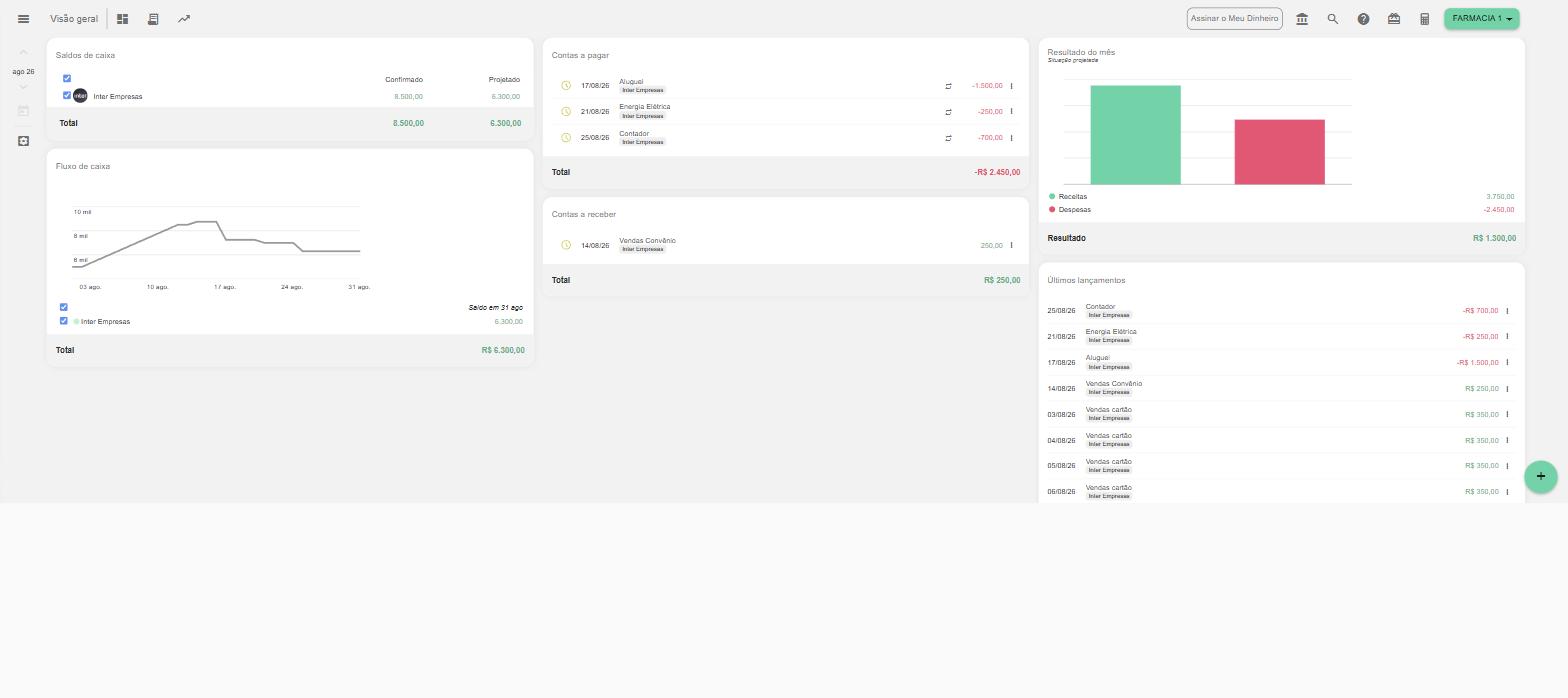The height and width of the screenshot is (698, 1568).
Task: Go to next month with down chevron
Action: (x=23, y=87)
